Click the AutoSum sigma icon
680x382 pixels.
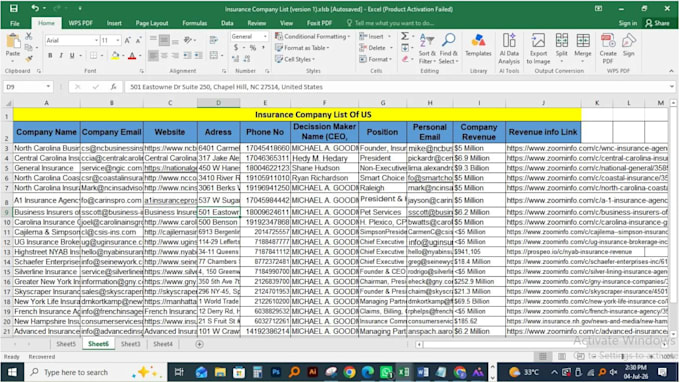(x=405, y=36)
